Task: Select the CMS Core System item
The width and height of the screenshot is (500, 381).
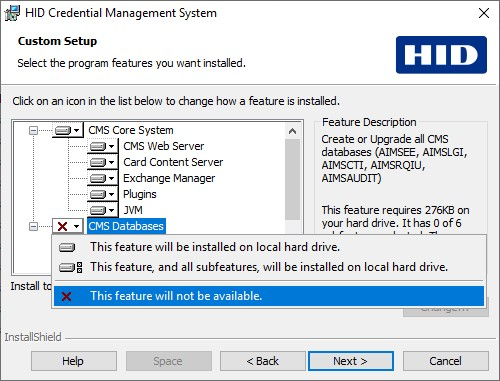Action: [131, 130]
